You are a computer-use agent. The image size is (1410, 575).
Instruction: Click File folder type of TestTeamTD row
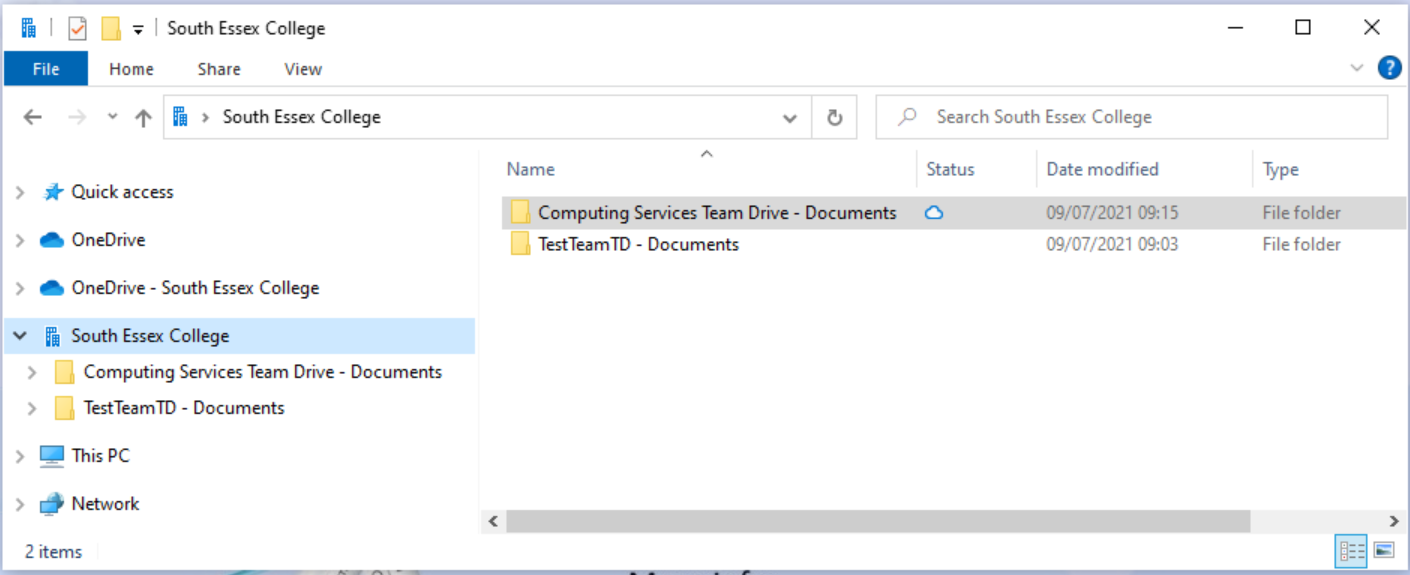[x=1301, y=244]
